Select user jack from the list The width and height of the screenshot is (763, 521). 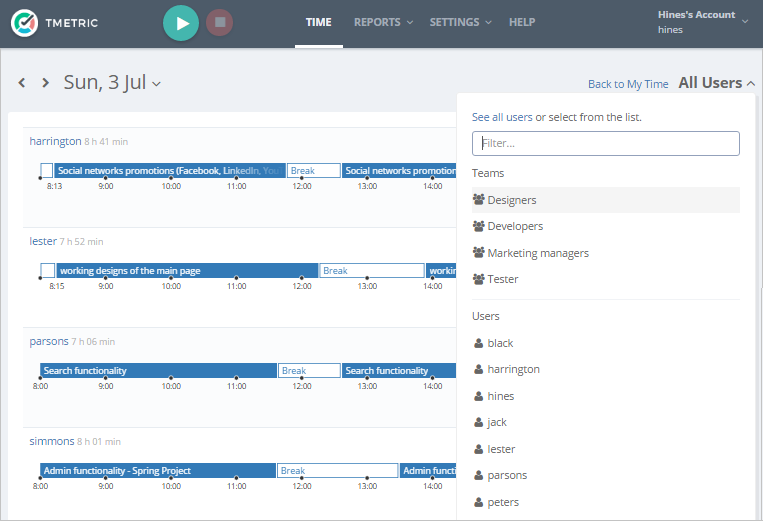click(x=606, y=422)
